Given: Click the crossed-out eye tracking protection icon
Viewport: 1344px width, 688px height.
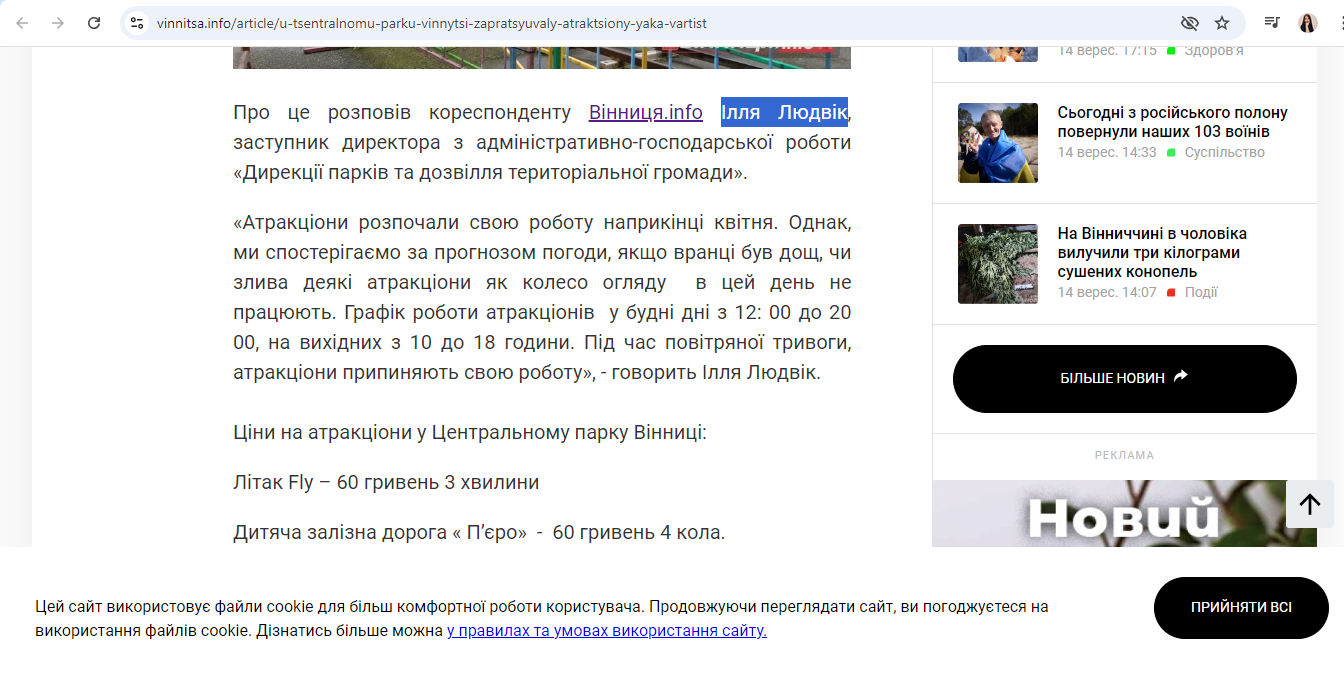Looking at the screenshot, I should click(x=1189, y=23).
